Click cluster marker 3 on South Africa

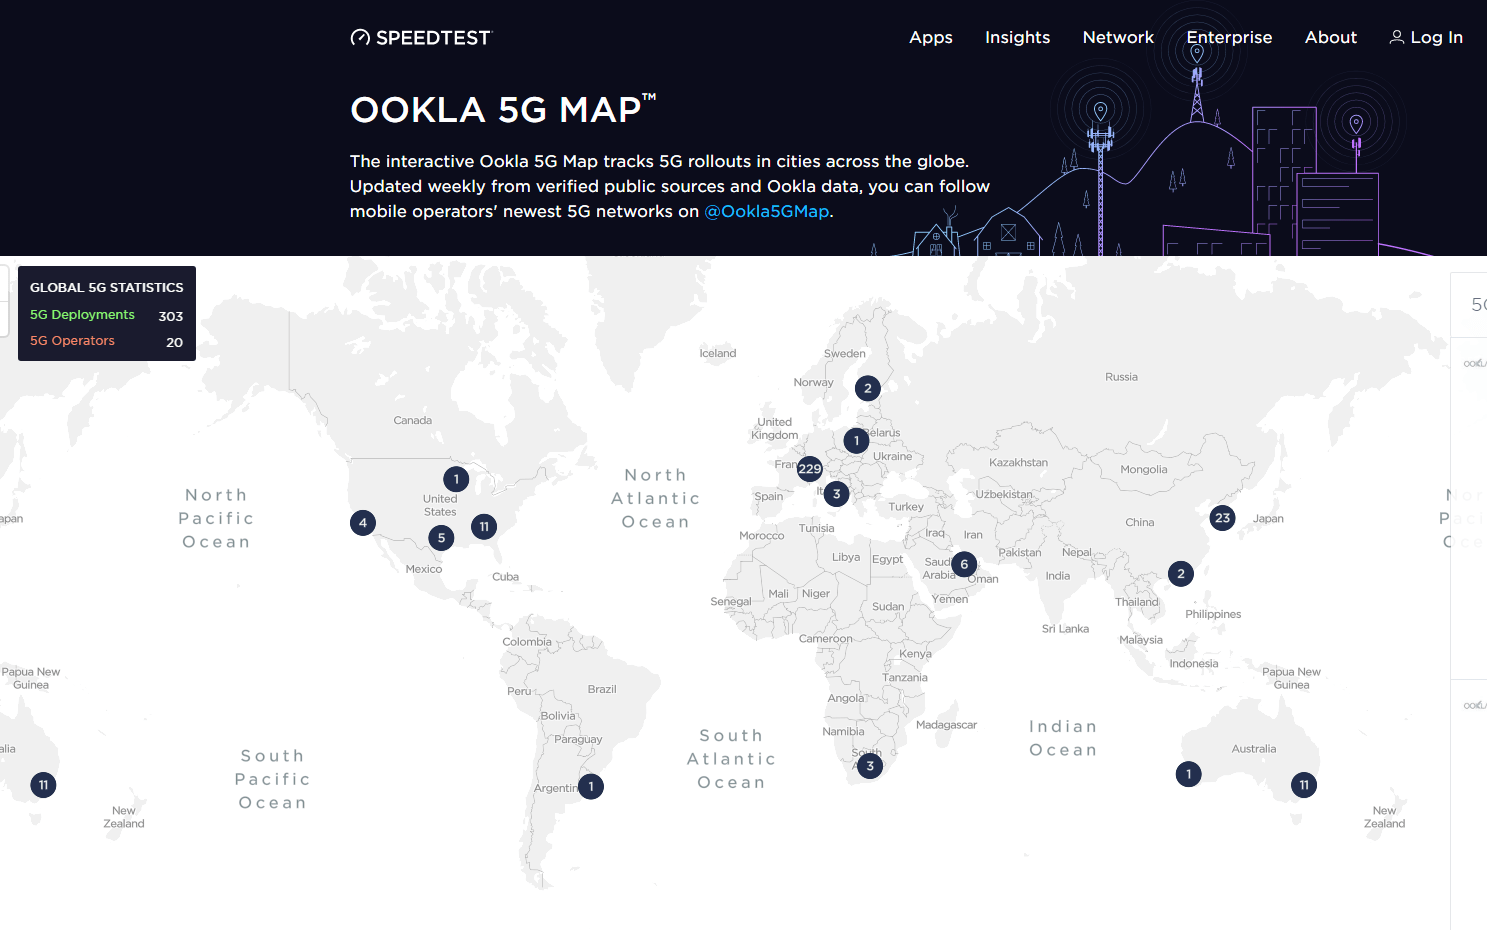pos(870,766)
